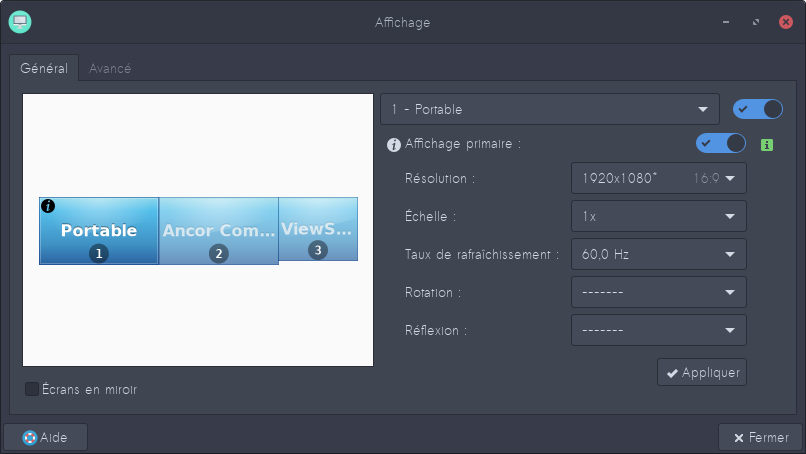Screen dimensions: 806x454
Task: Open the Résolution dropdown
Action: point(658,179)
